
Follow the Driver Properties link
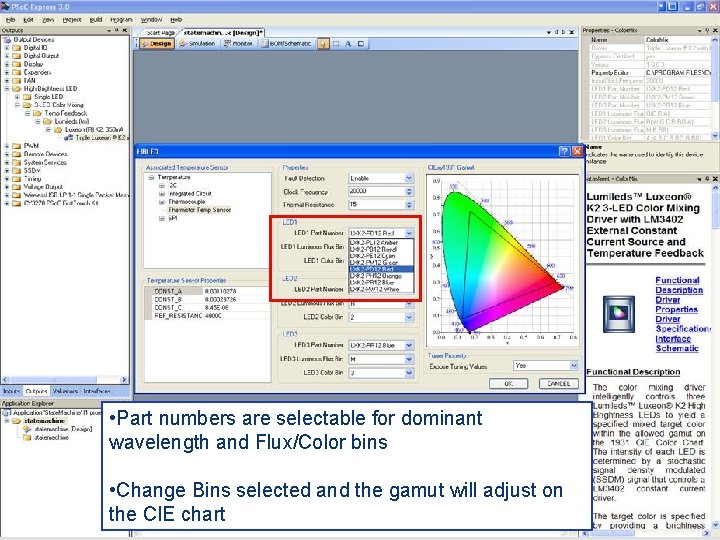(x=676, y=304)
